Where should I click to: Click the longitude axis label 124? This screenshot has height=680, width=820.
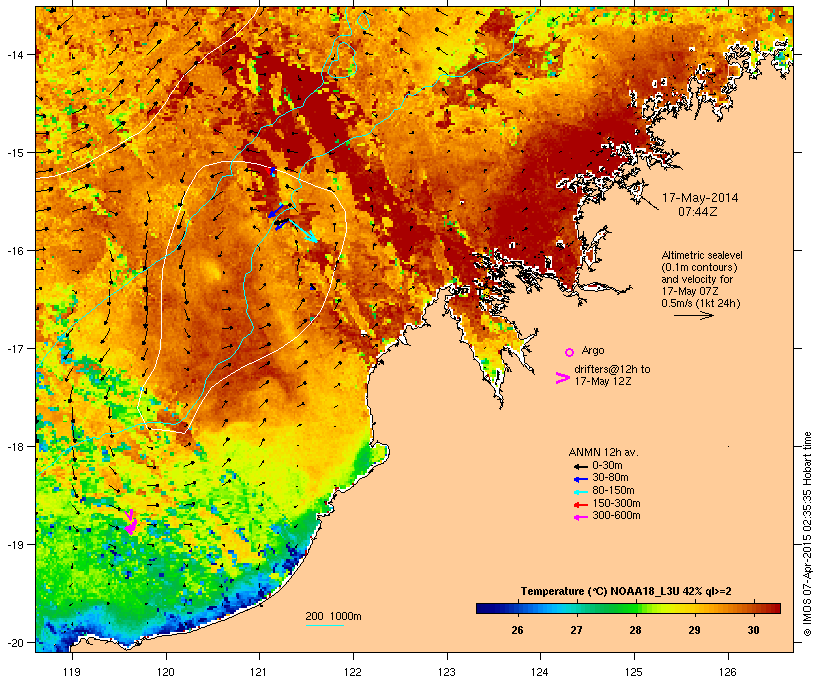tap(540, 672)
